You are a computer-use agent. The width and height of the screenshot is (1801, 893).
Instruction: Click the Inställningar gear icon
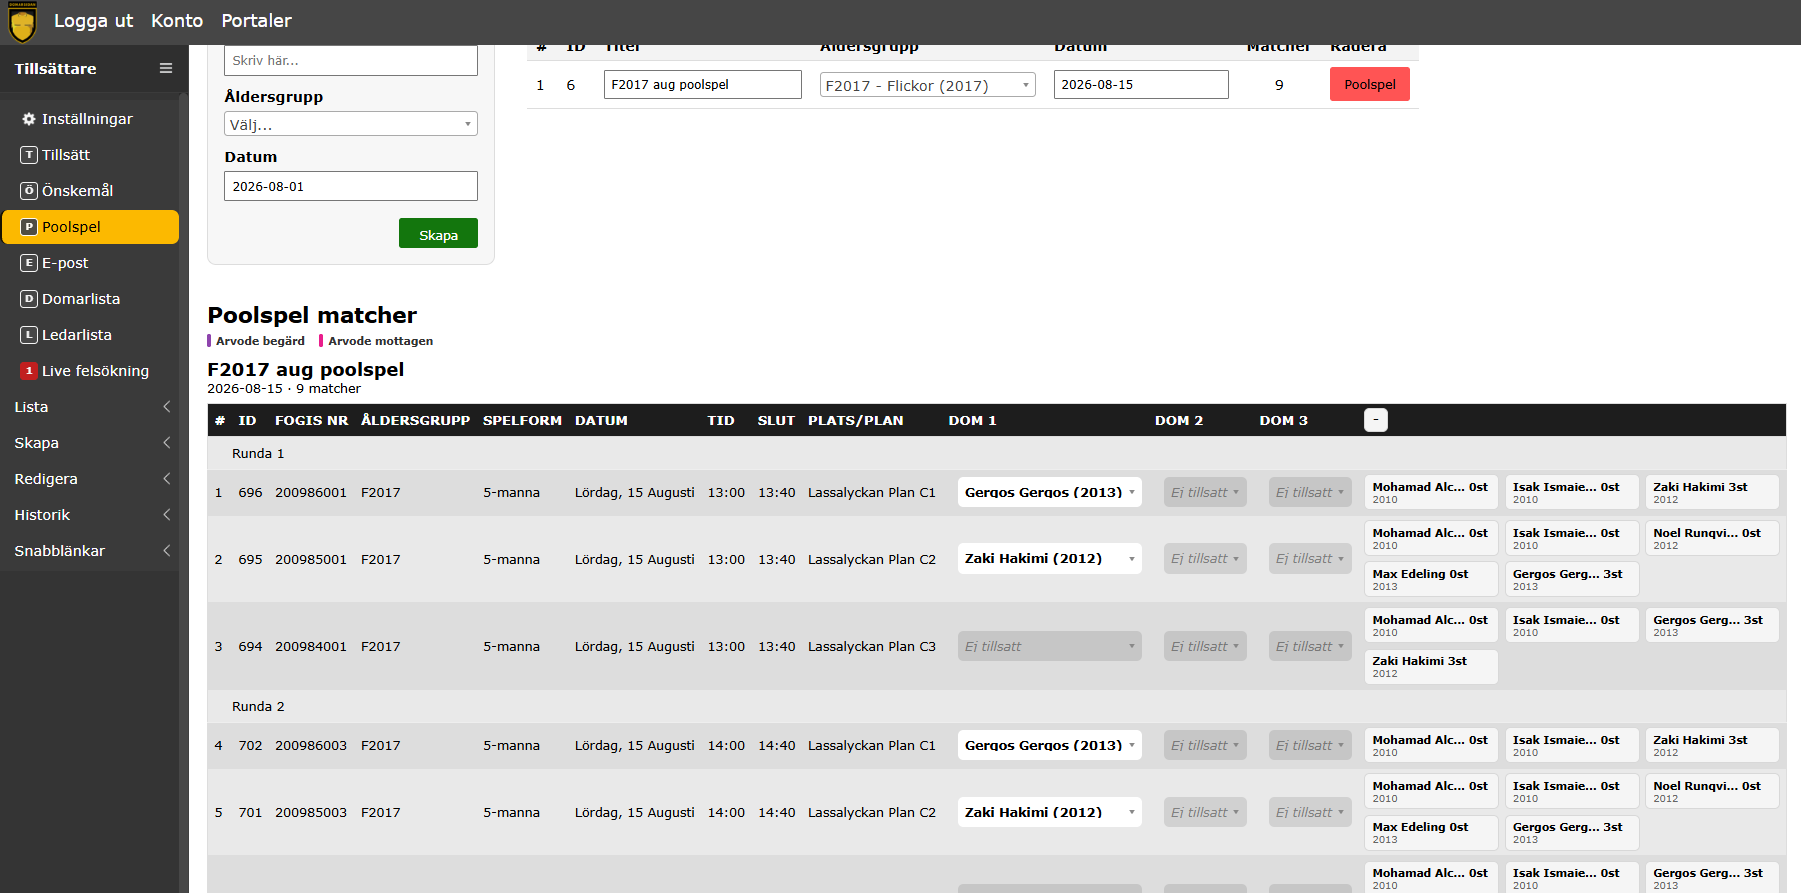click(29, 119)
